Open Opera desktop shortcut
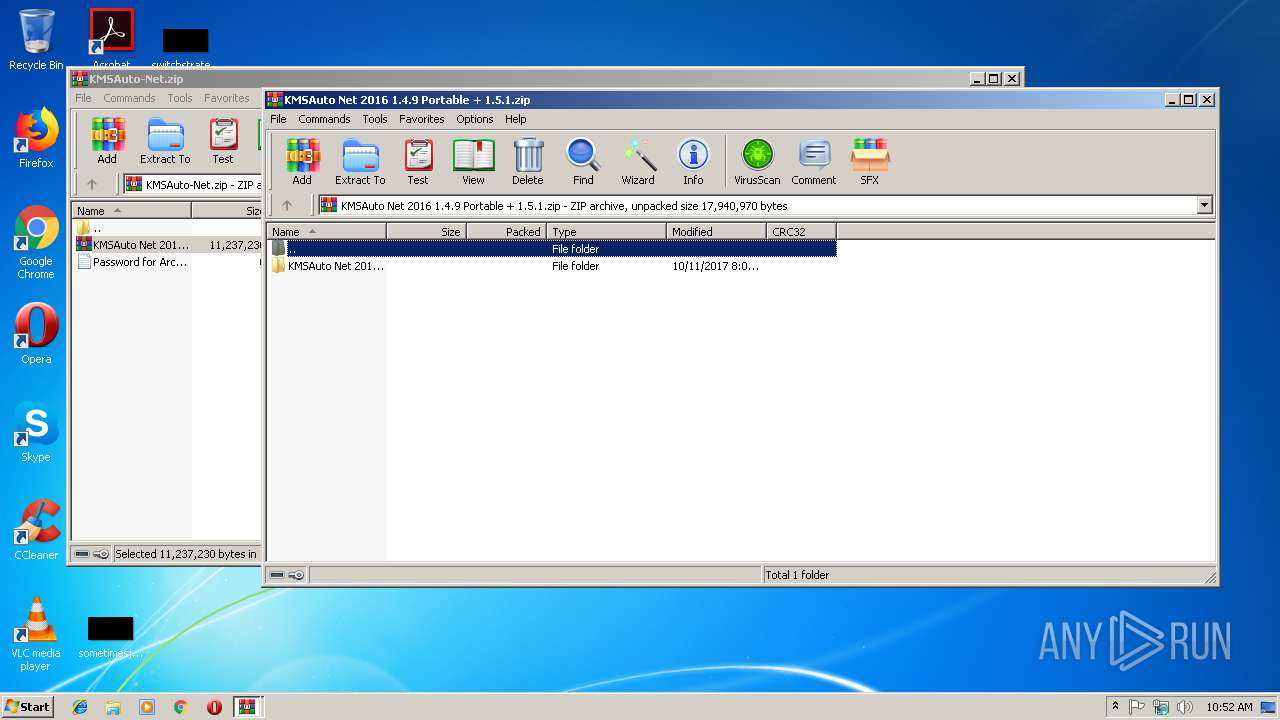 [x=36, y=334]
